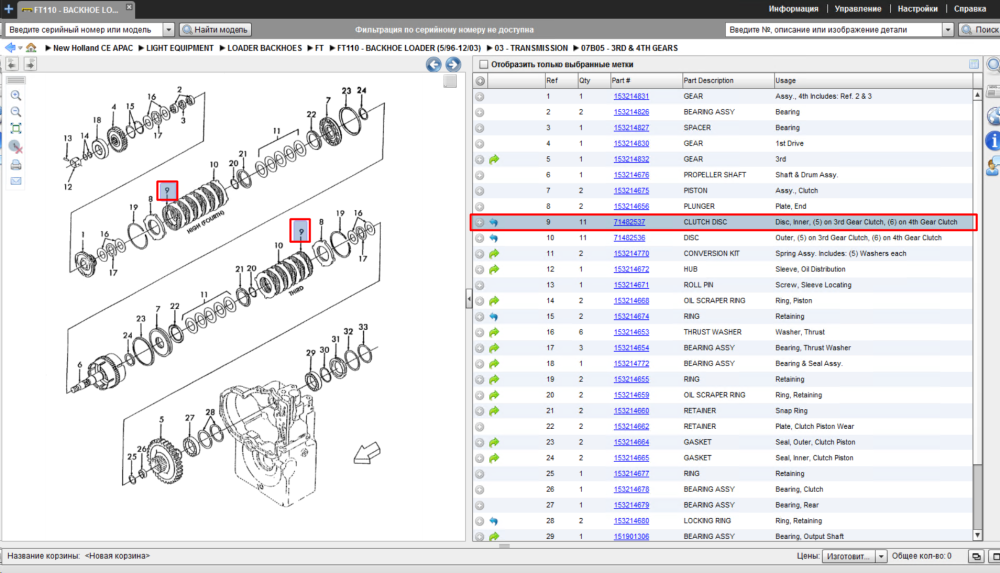This screenshot has height=573, width=1000.
Task: Click the part number/description search input field
Action: point(834,29)
